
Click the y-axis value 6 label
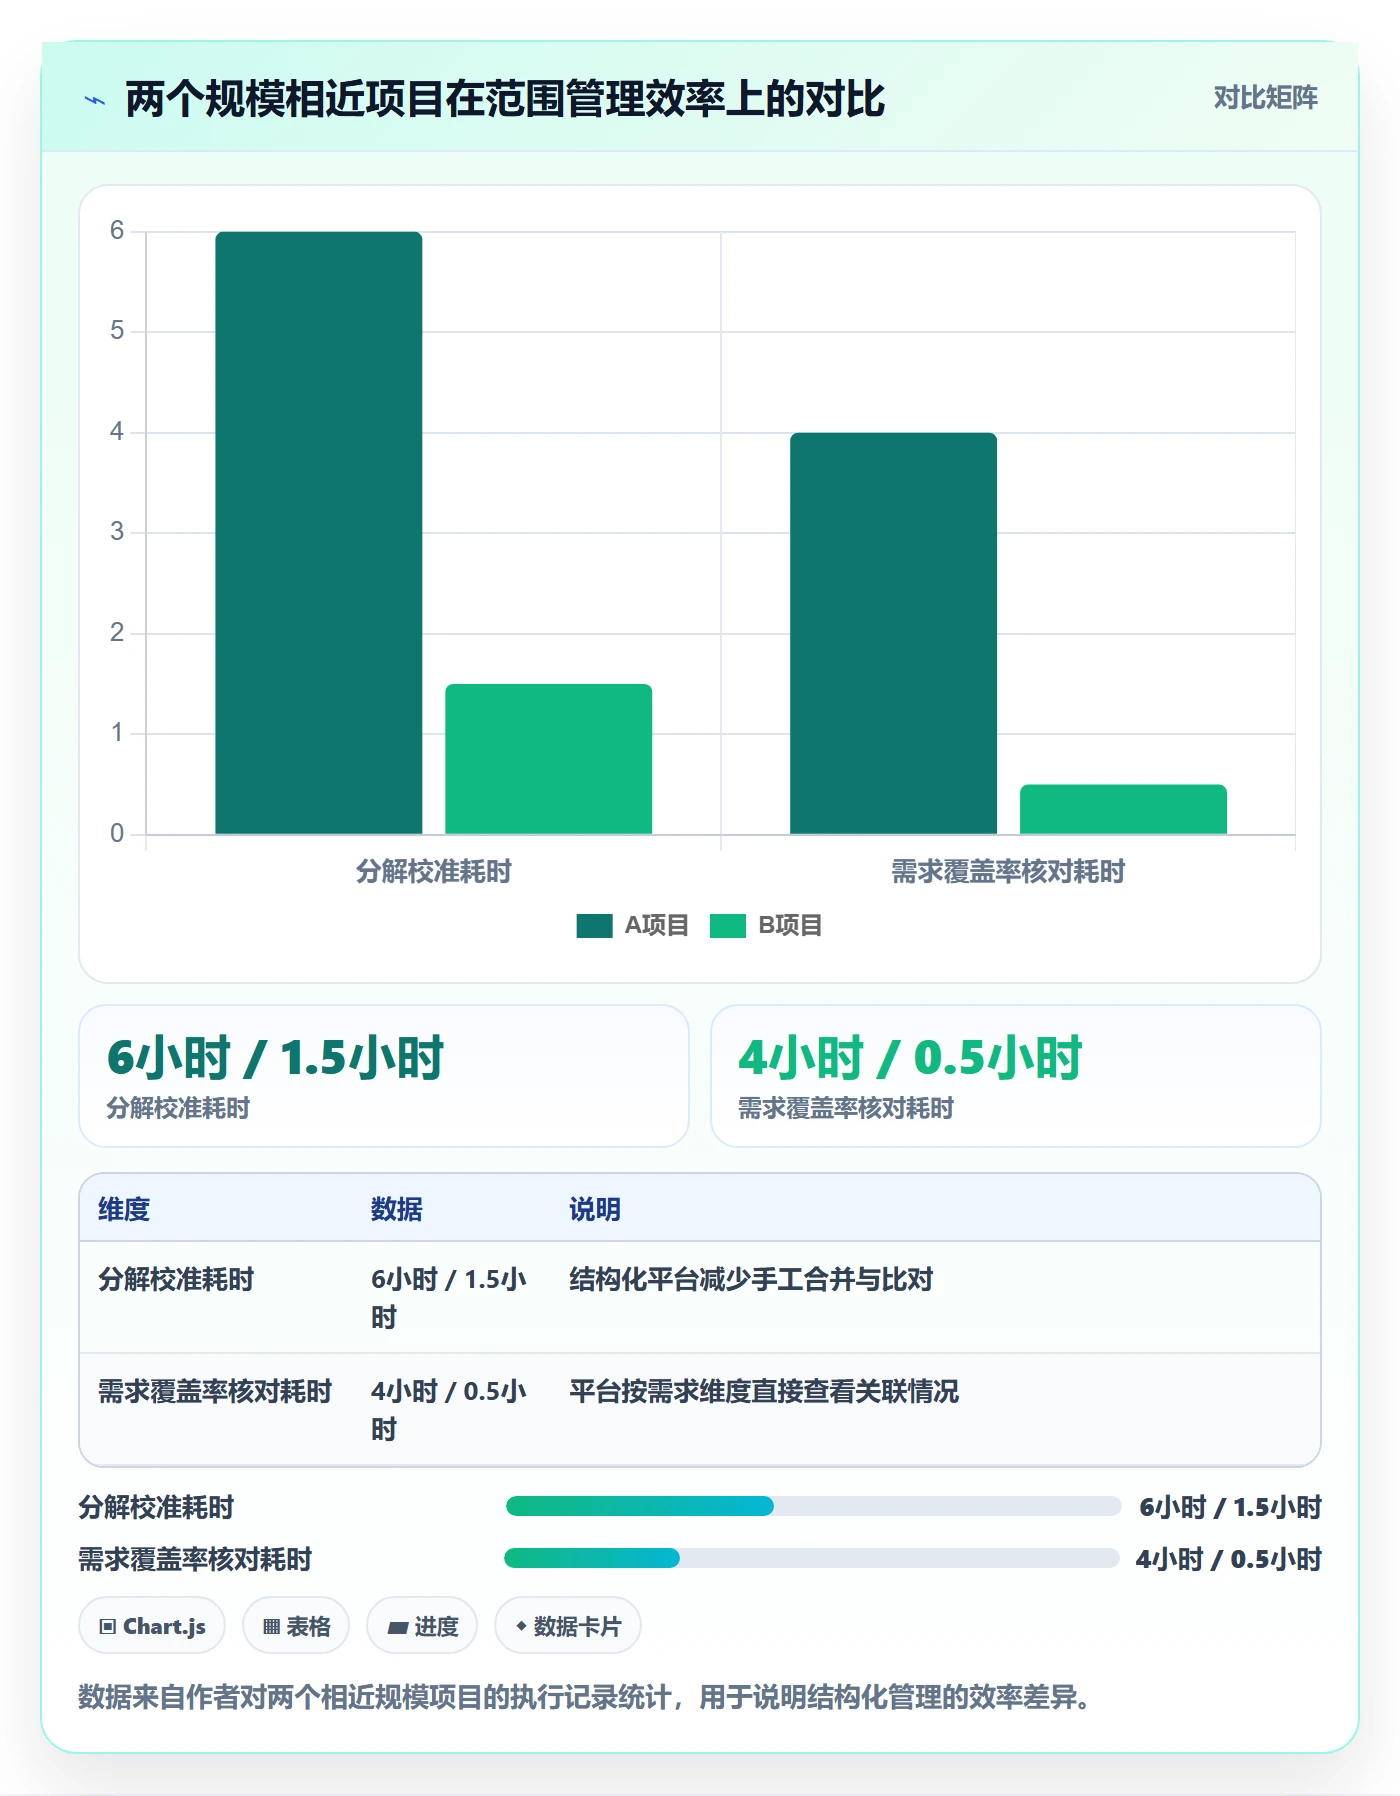(117, 231)
